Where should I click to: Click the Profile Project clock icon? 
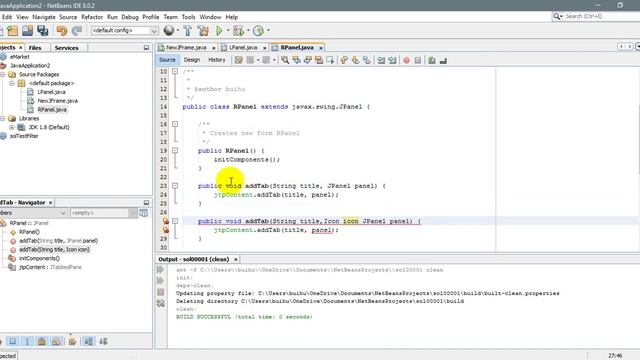coord(258,31)
